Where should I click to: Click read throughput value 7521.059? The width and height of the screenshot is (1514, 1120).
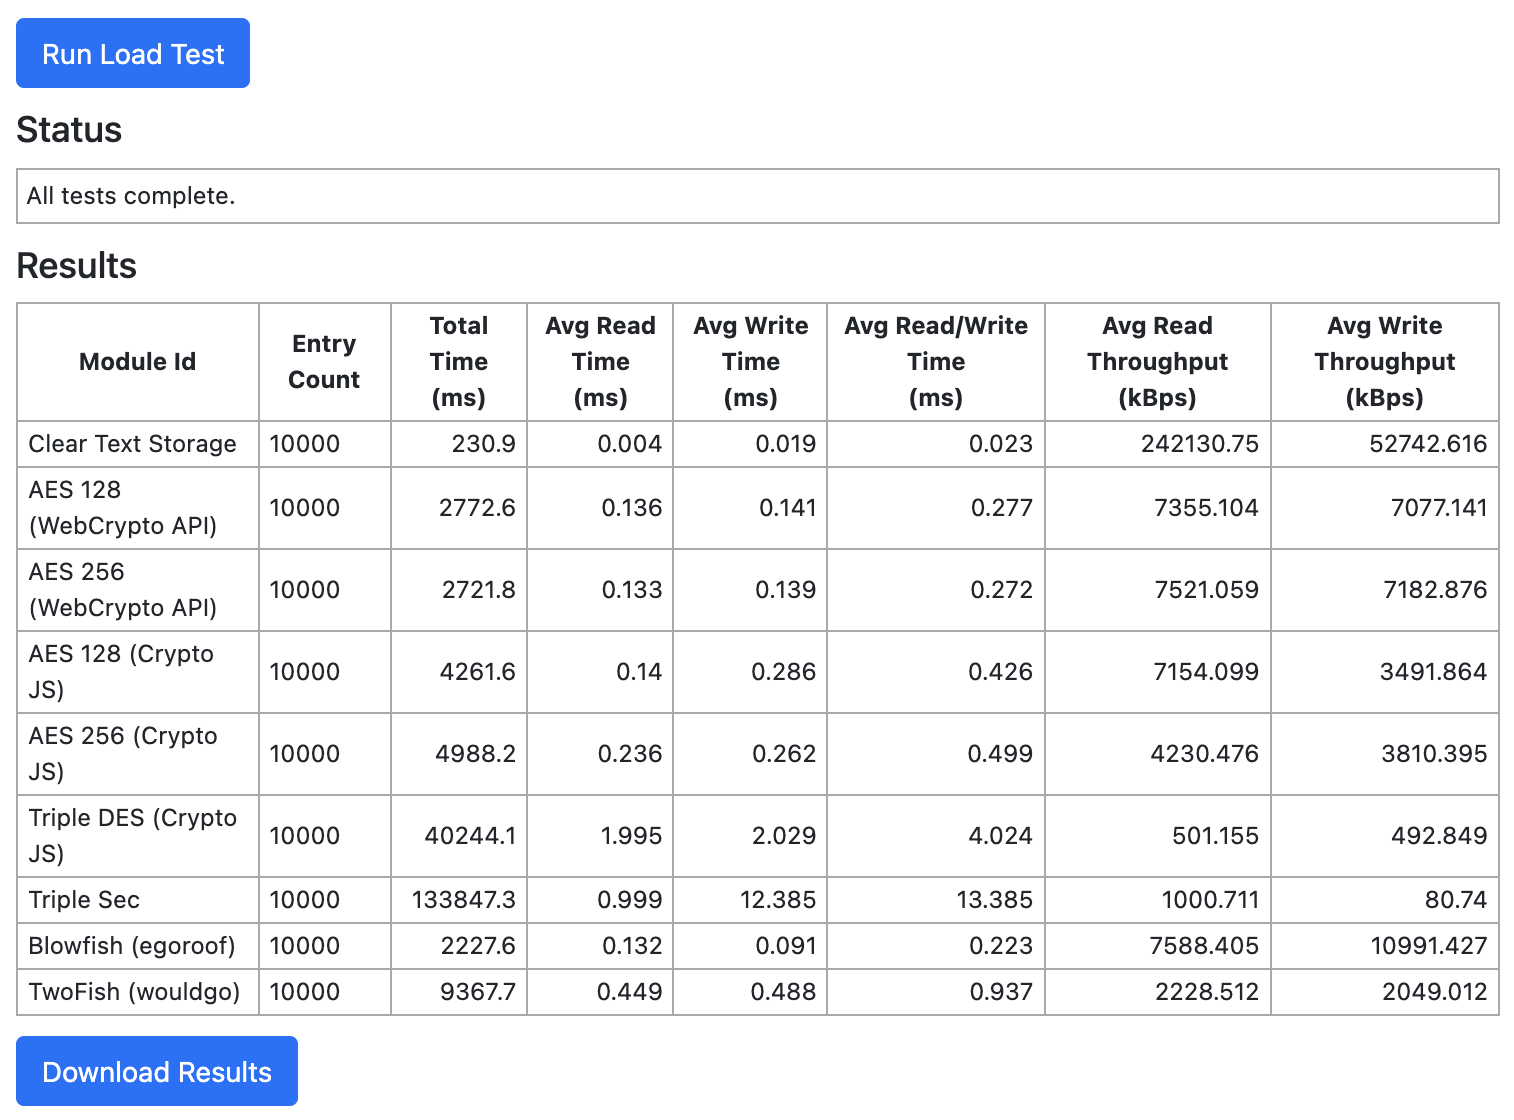click(x=1206, y=590)
